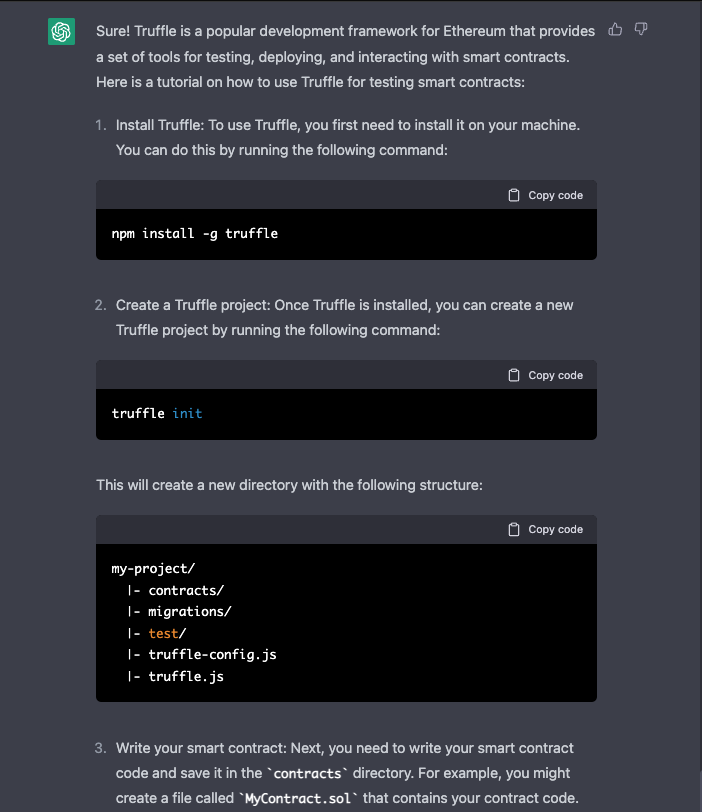Click clipboard icon for truffle init block
The height and width of the screenshot is (812, 702).
[x=514, y=375]
